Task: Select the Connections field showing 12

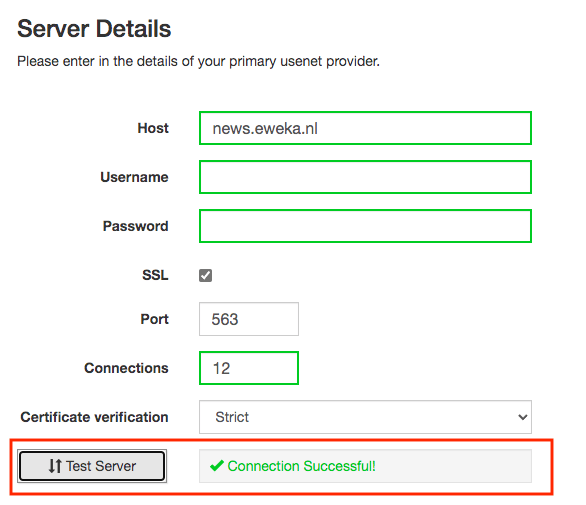Action: click(x=249, y=368)
